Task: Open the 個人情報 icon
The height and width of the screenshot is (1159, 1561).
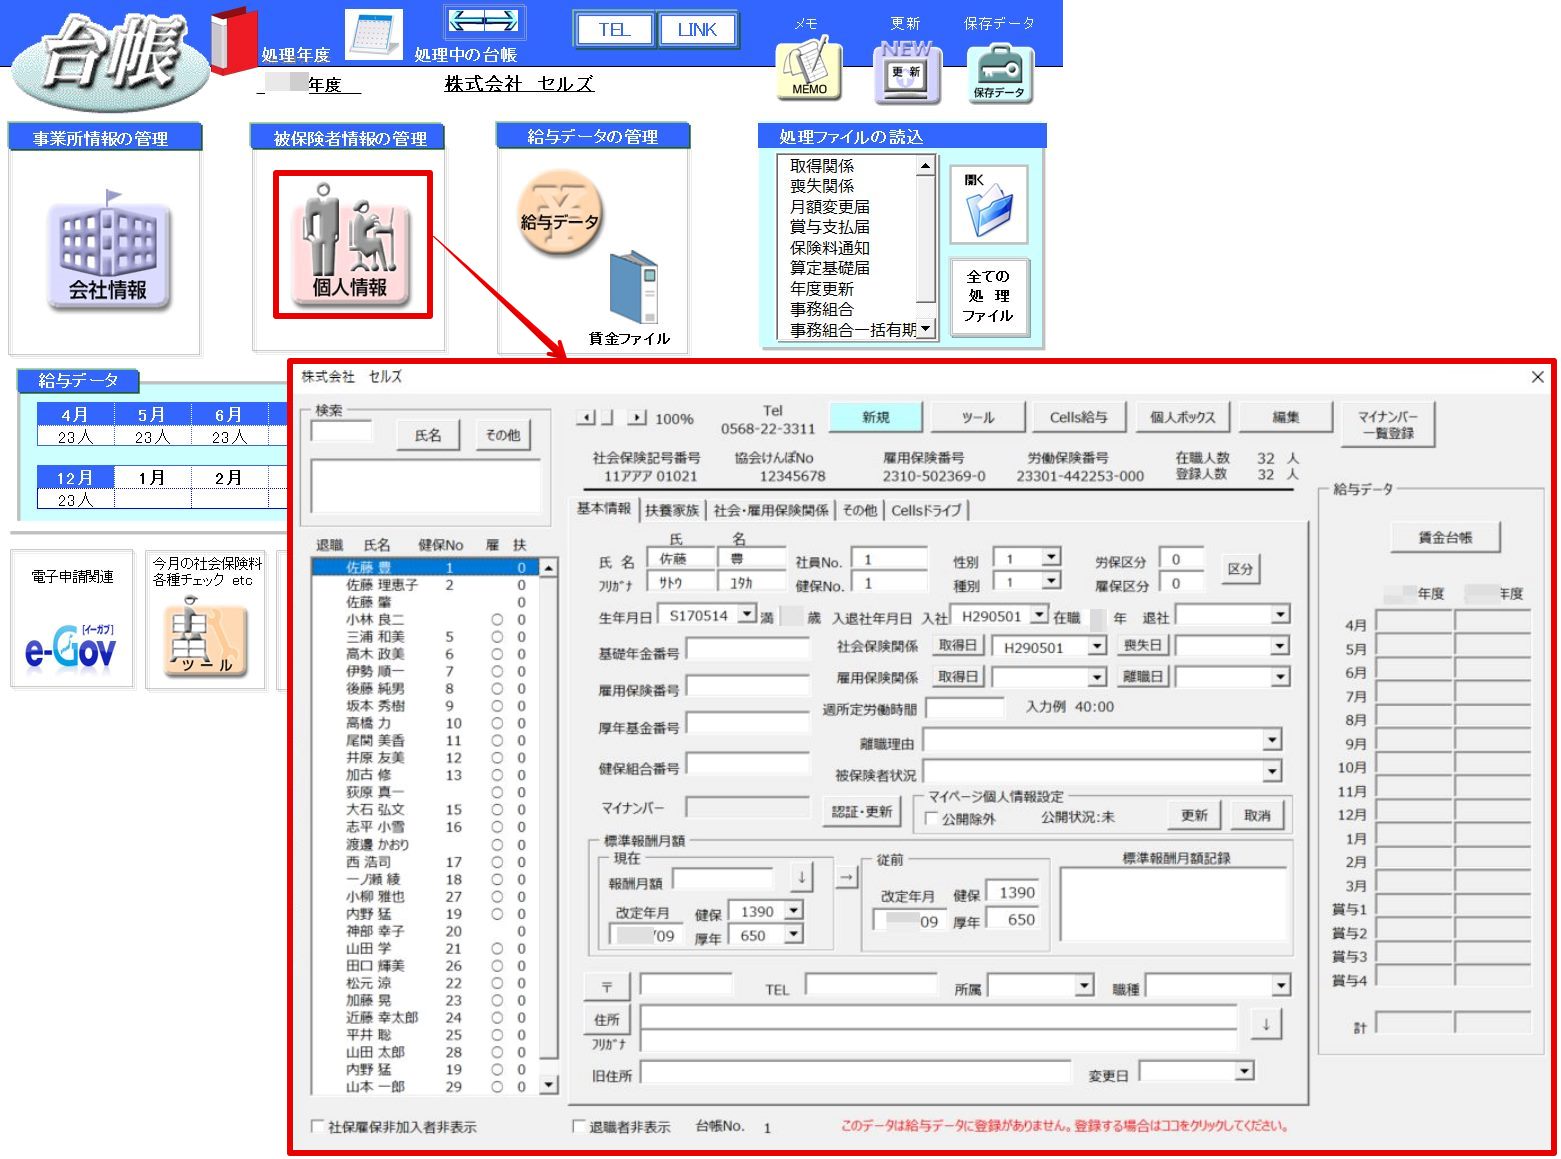Action: click(350, 245)
